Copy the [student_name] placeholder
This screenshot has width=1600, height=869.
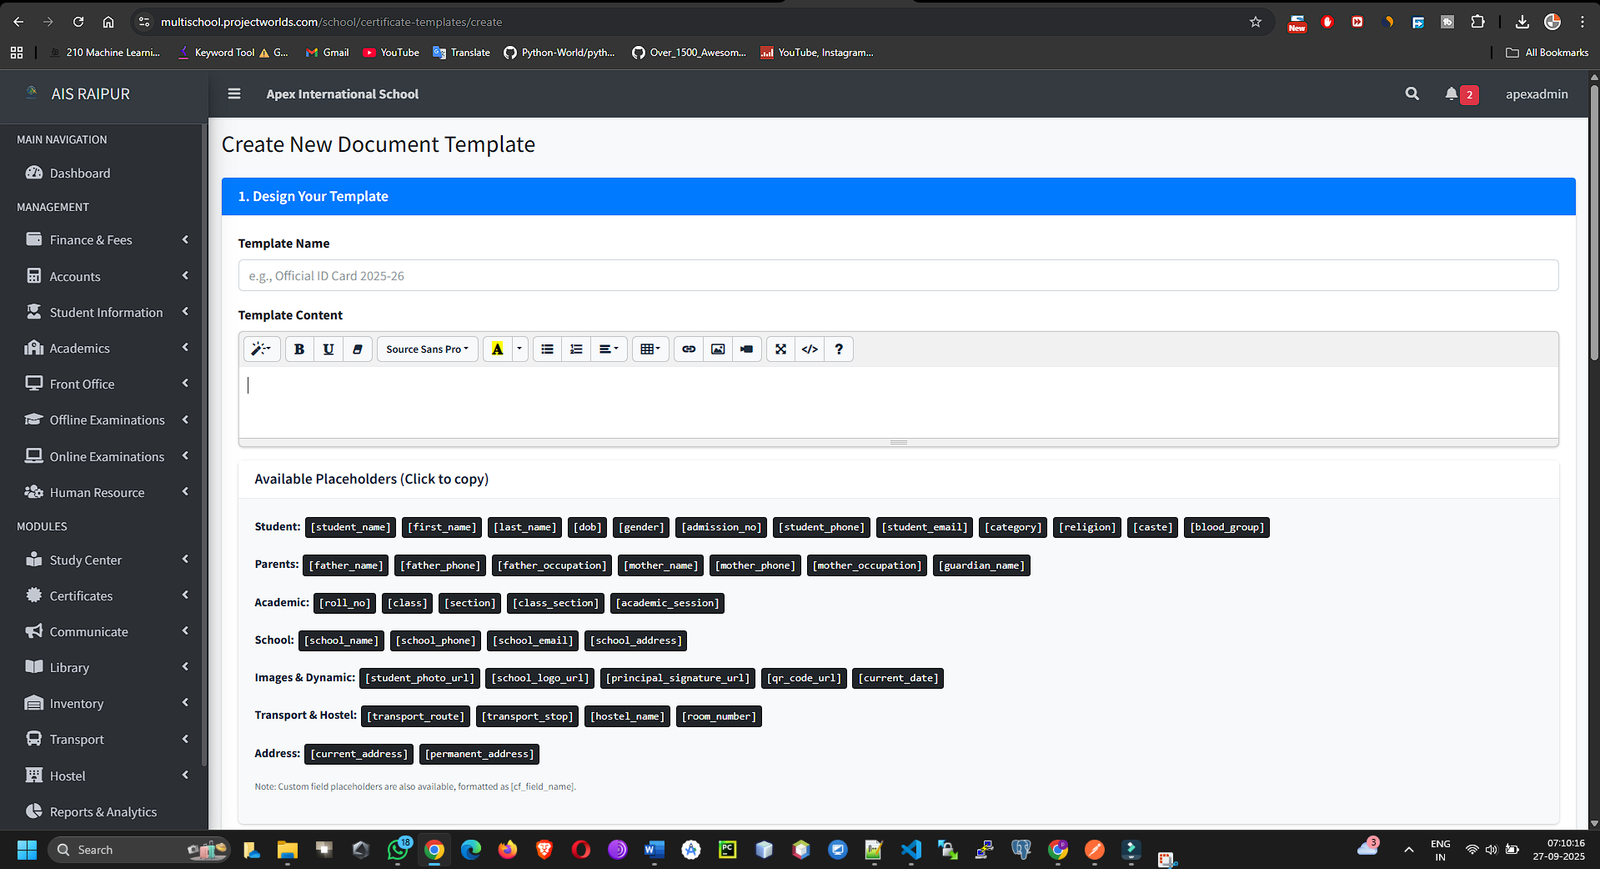[350, 527]
